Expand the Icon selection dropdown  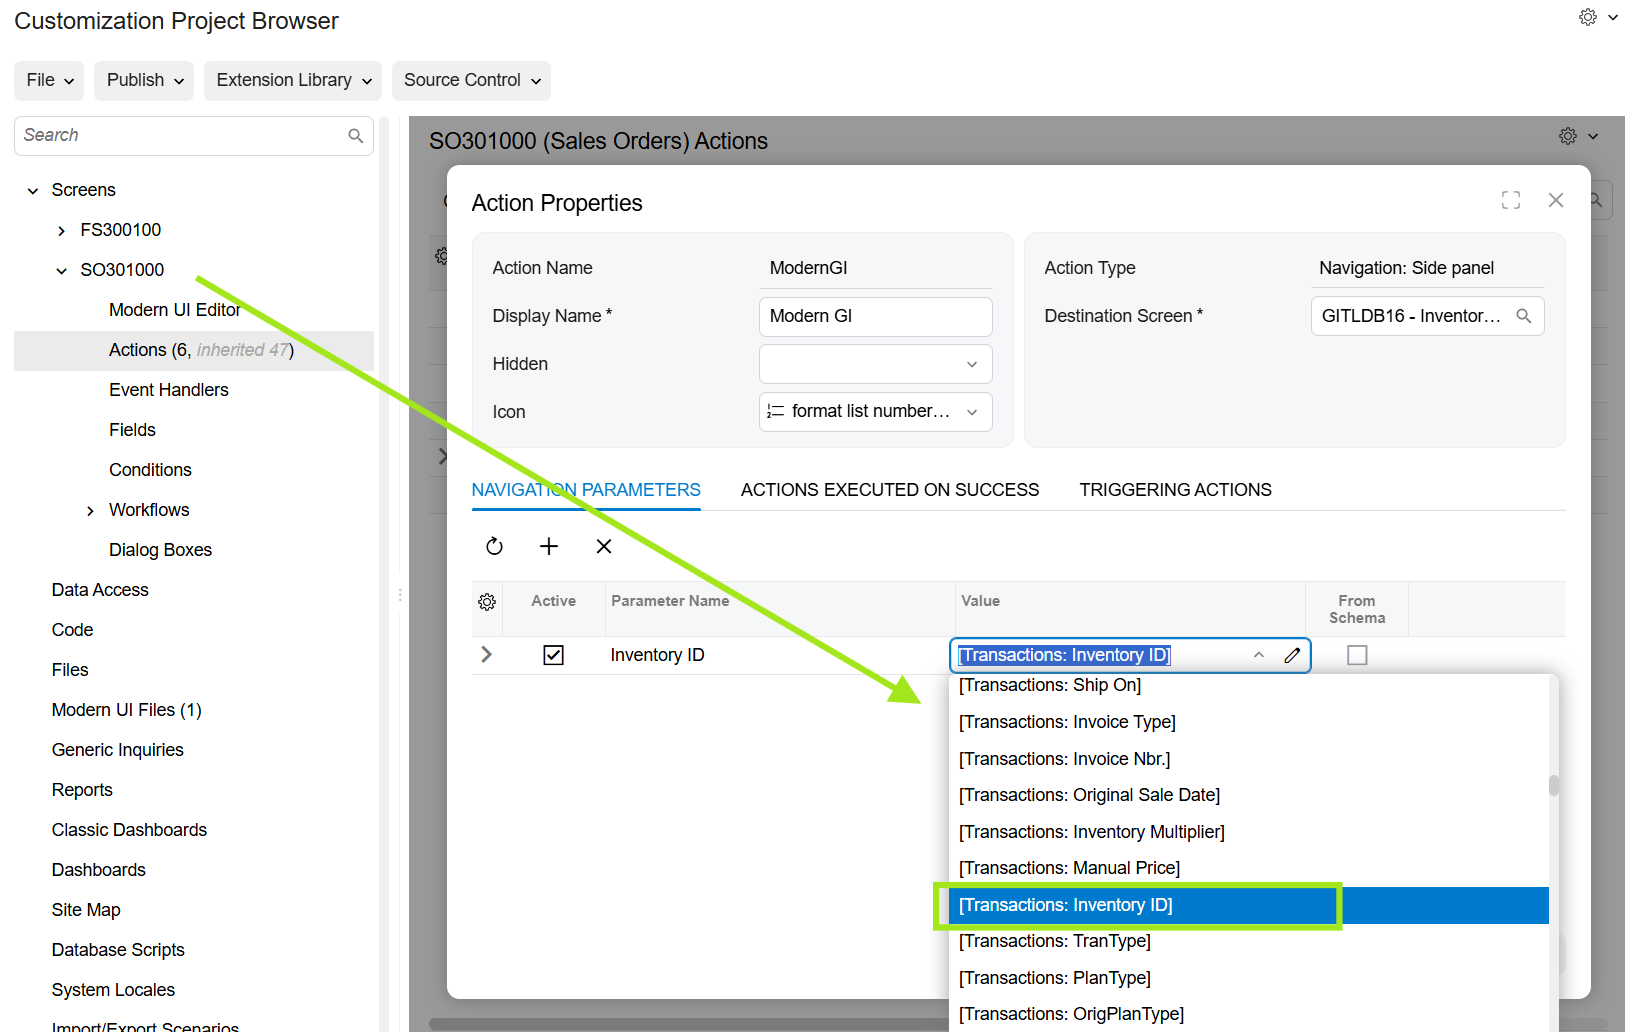click(971, 412)
